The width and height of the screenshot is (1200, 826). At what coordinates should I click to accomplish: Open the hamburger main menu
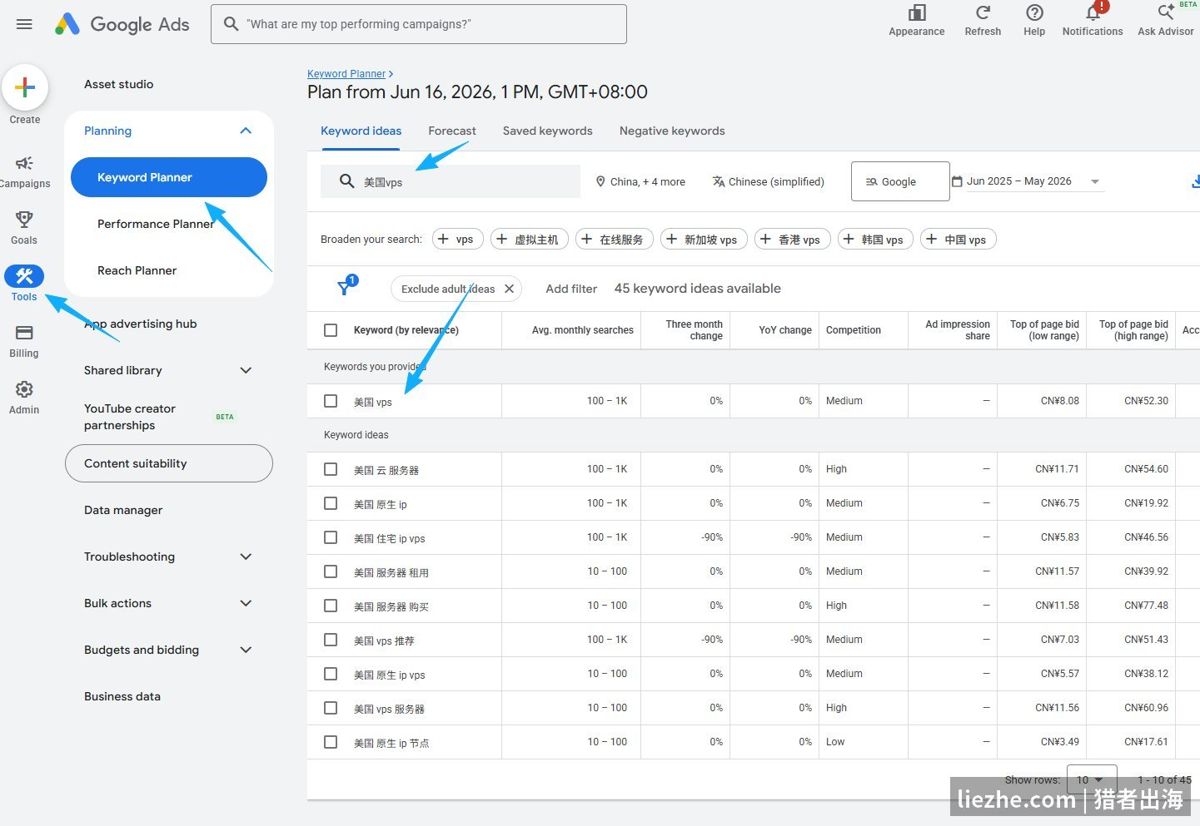coord(25,24)
